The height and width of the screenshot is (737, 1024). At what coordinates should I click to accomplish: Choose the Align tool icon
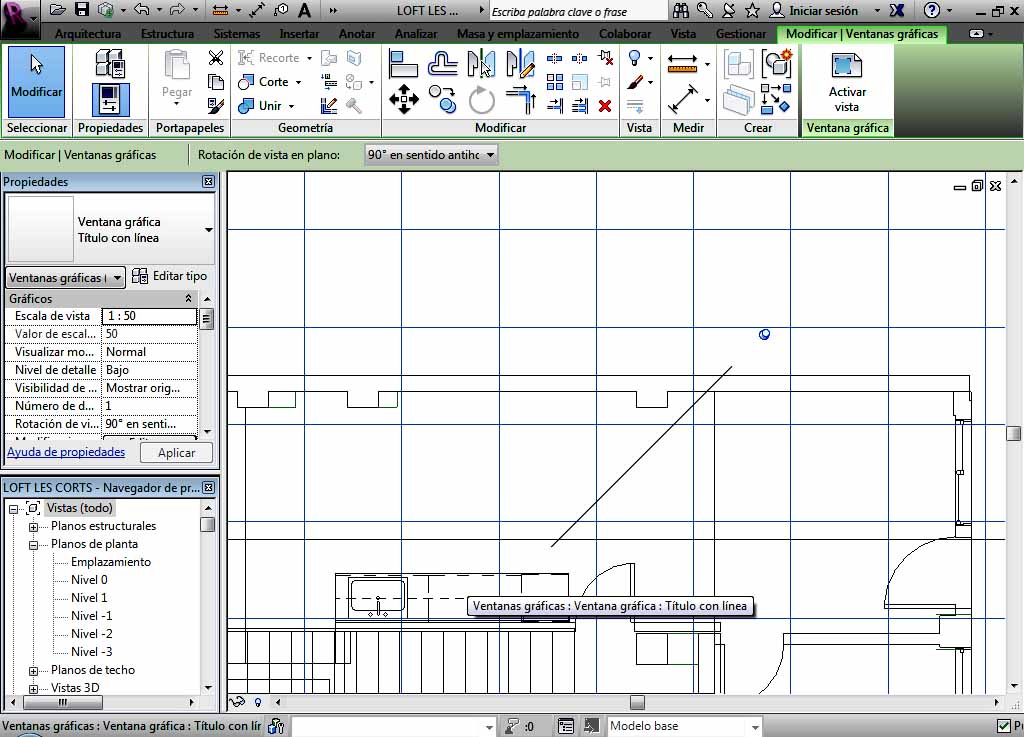pos(403,64)
